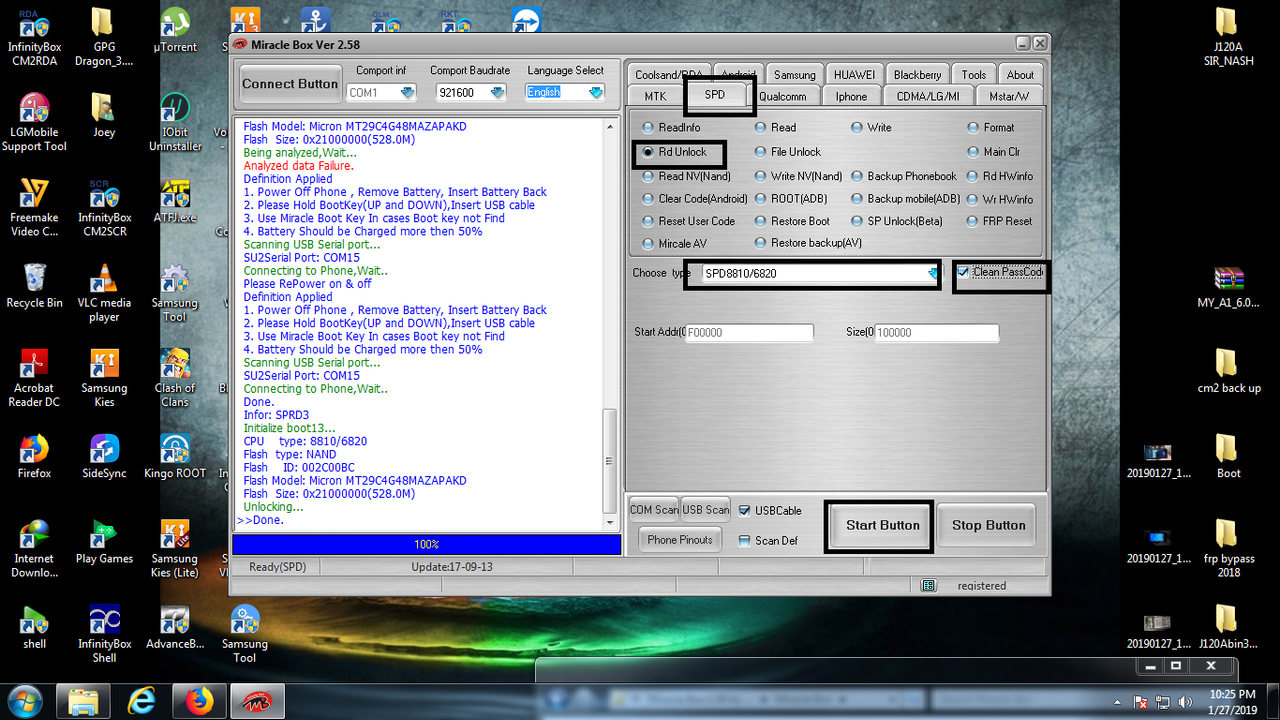Open the cm2 back up folder
The image size is (1280, 720).
tap(1228, 371)
